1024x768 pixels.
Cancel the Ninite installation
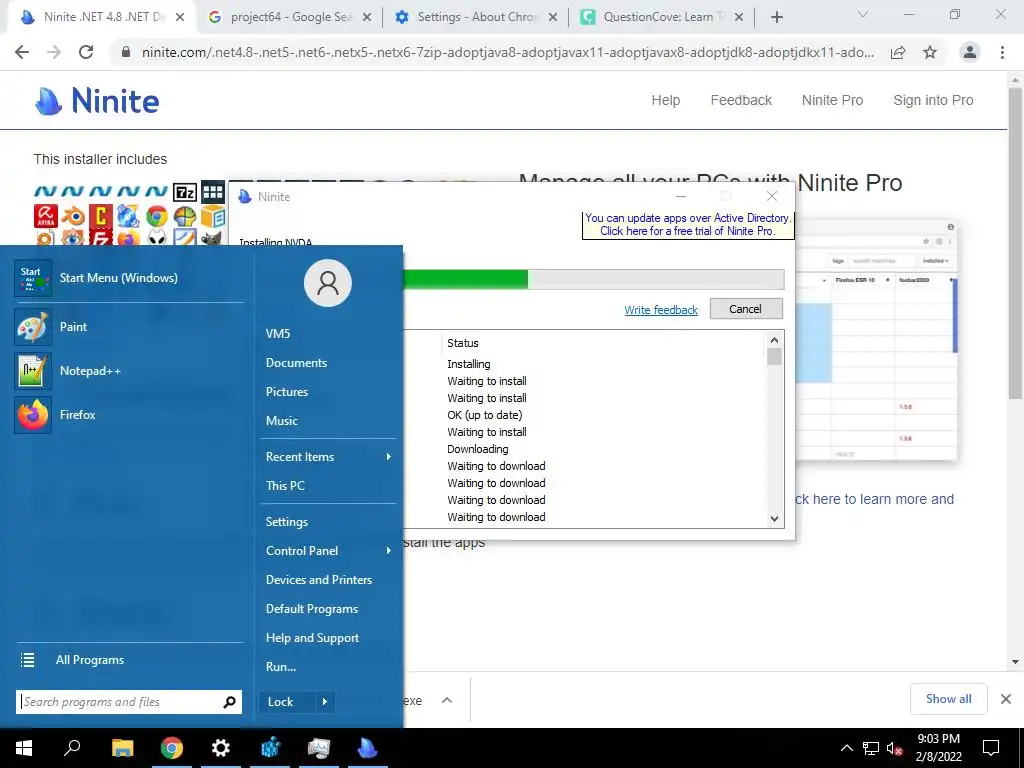click(746, 309)
